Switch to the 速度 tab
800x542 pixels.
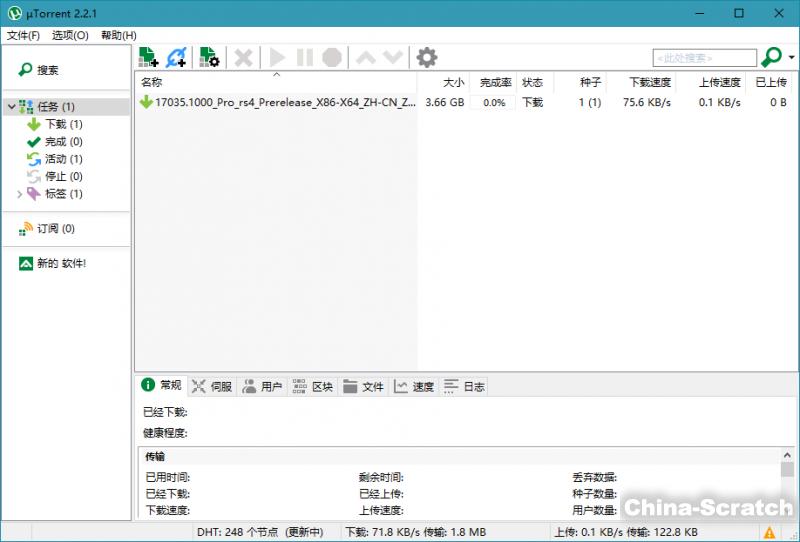pyautogui.click(x=414, y=386)
